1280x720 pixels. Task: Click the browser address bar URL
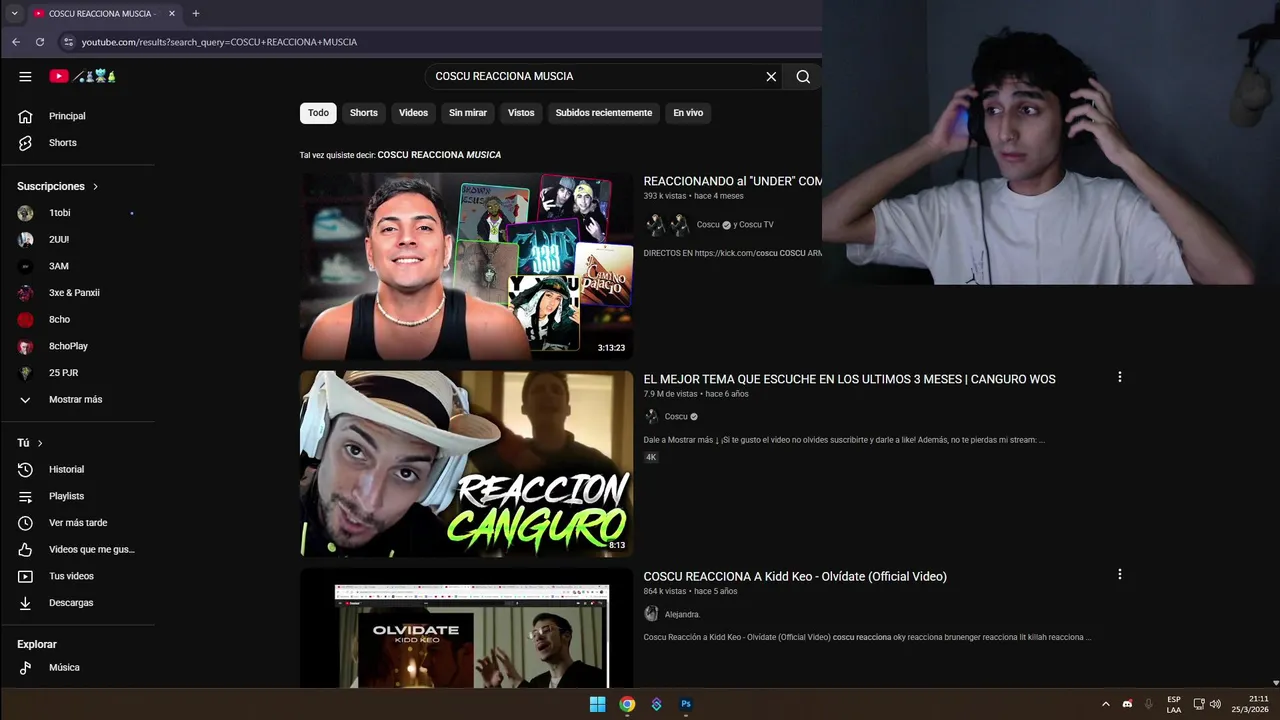click(x=219, y=42)
